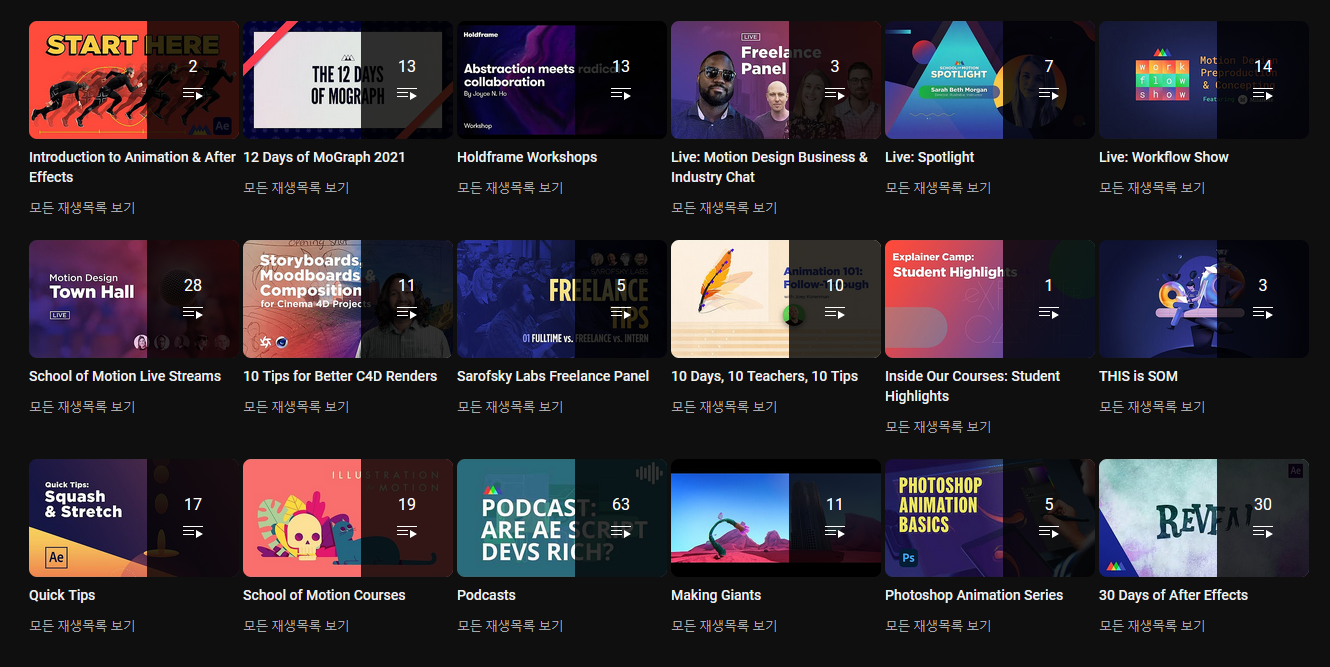This screenshot has width=1330, height=667.
Task: Open THIS is SOM playlist title
Action: coord(1138,376)
